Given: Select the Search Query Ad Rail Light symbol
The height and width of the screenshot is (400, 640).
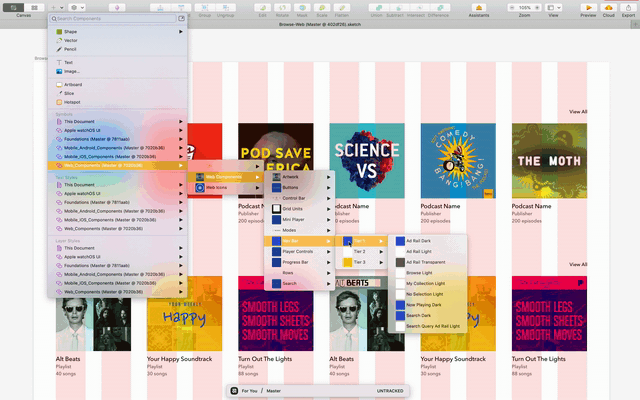Looking at the screenshot, I should [x=427, y=326].
